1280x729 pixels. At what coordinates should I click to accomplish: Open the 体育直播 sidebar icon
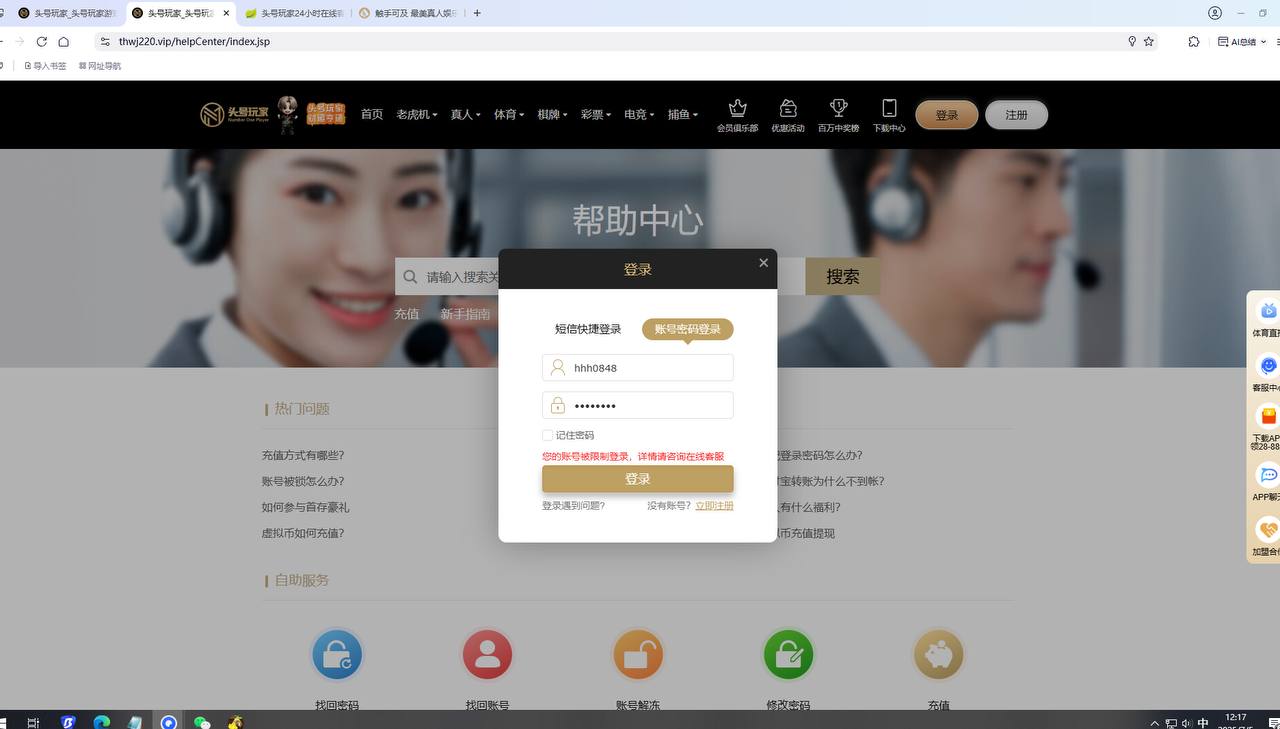(x=1268, y=312)
